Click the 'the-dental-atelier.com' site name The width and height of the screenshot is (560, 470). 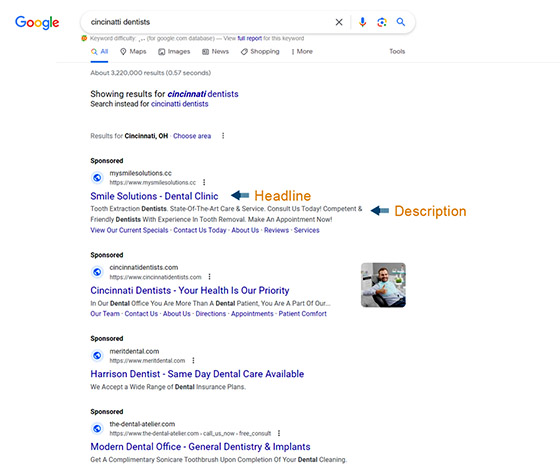tap(142, 424)
